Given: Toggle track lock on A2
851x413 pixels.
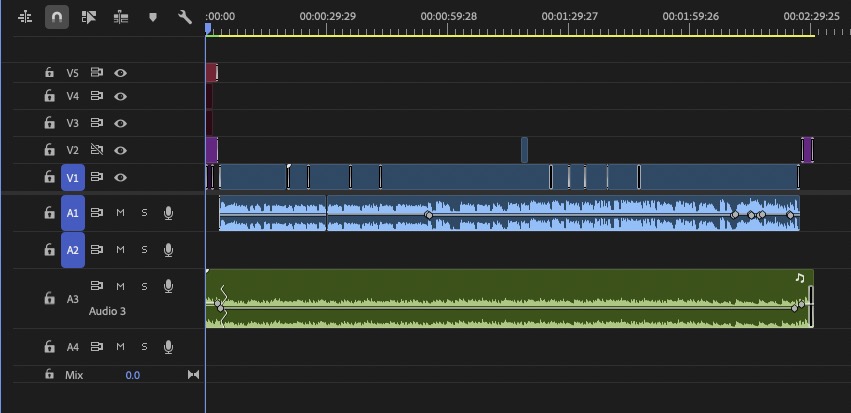Looking at the screenshot, I should [x=49, y=250].
